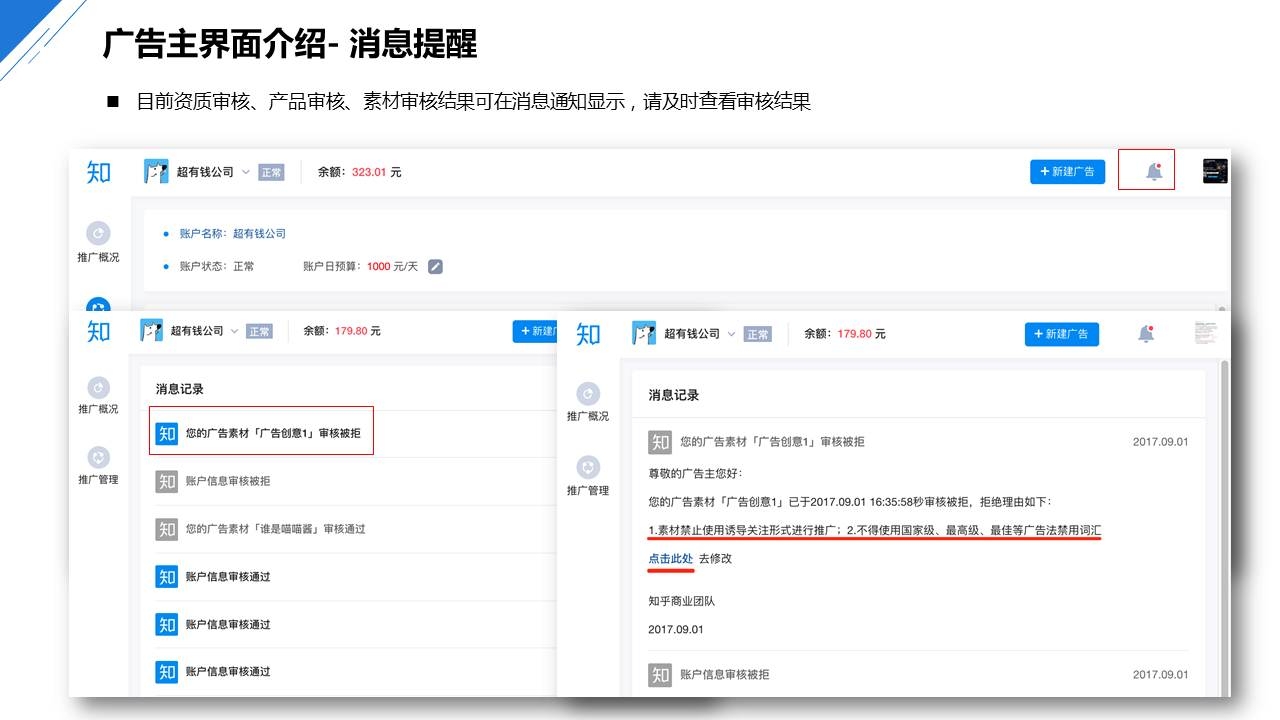Open the 谁是喵喵酱 审核通过 message in the list

click(275, 529)
